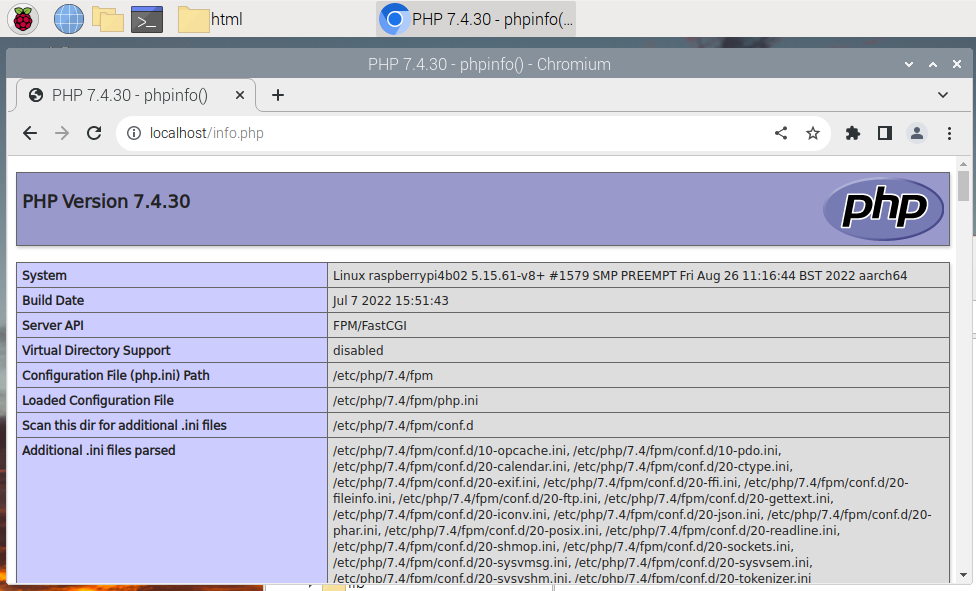
Task: Click the html folder taskbar item
Action: point(211,19)
